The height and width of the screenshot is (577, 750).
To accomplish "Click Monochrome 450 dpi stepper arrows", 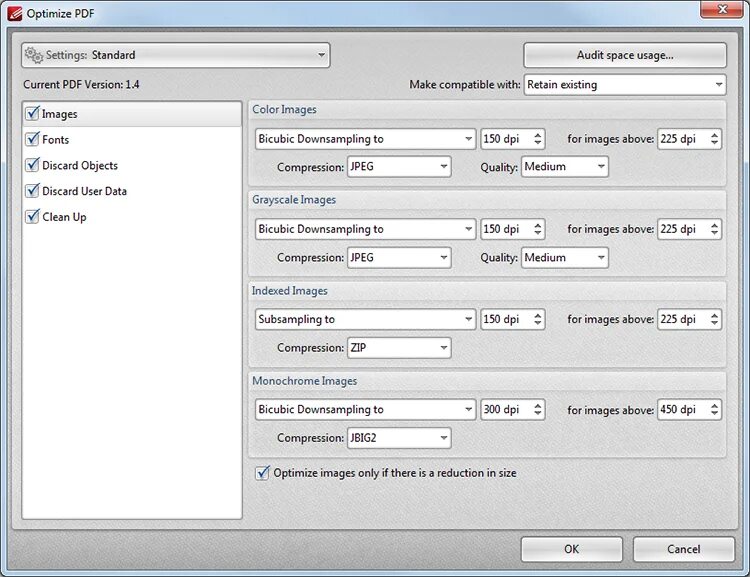I will coord(715,410).
